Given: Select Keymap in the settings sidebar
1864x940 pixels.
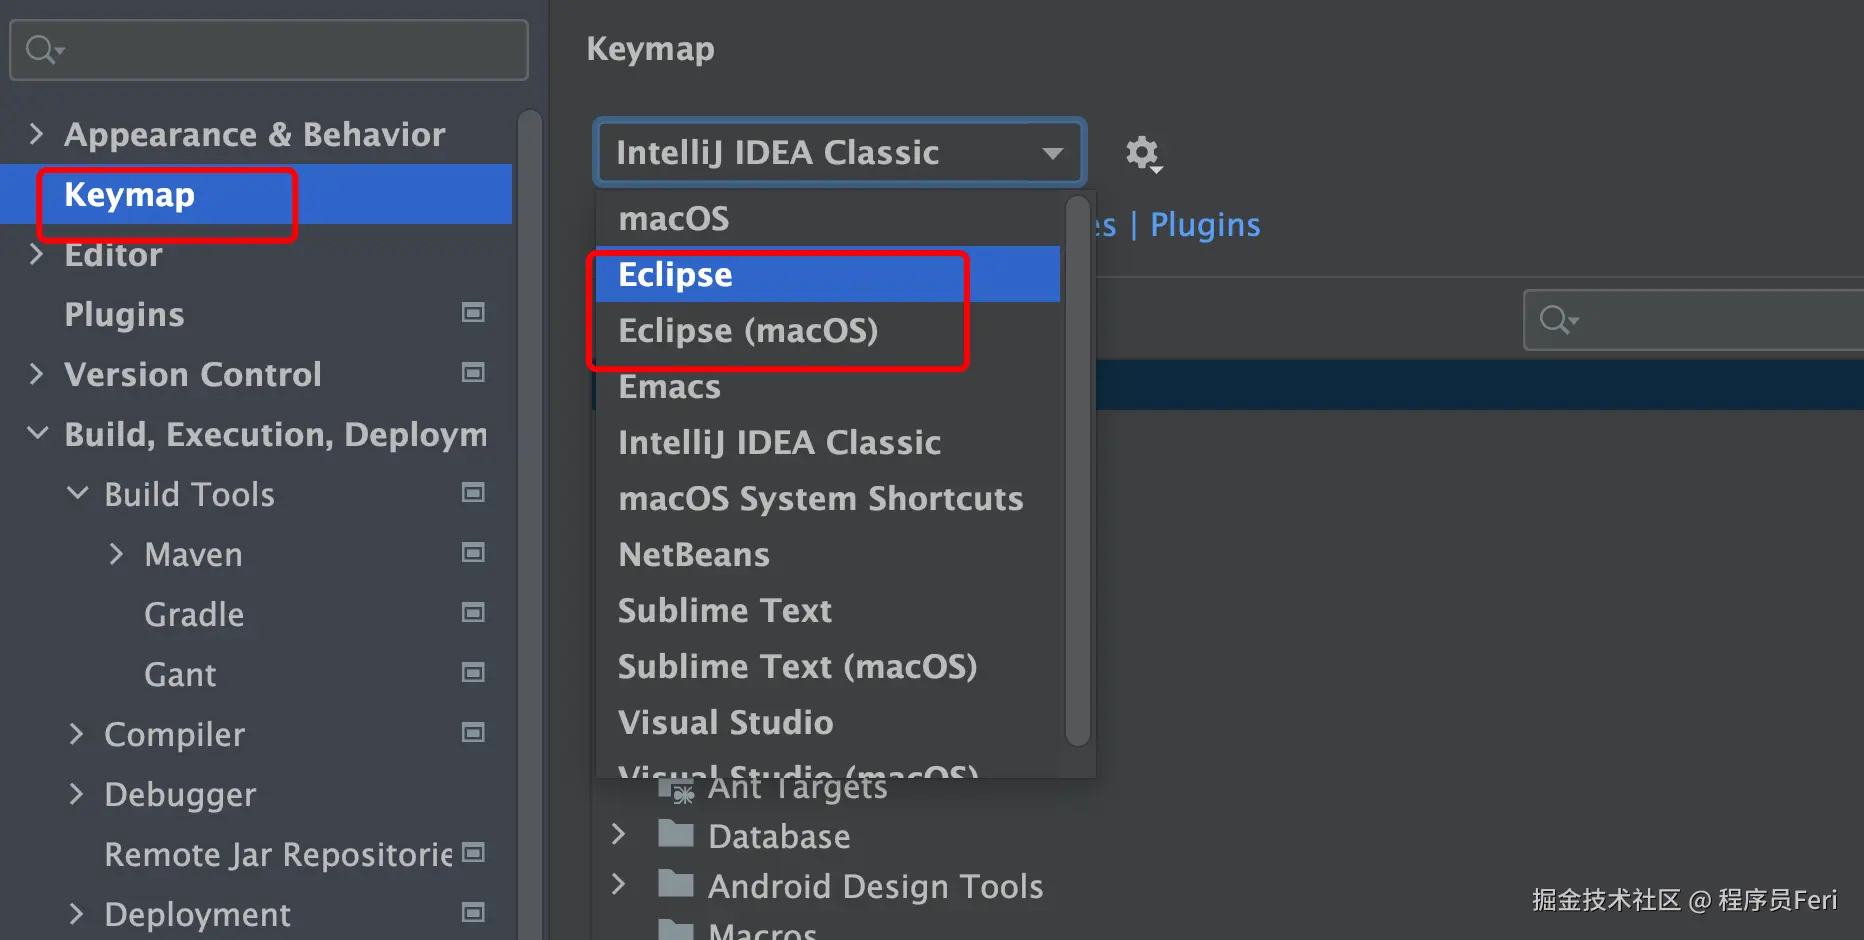Looking at the screenshot, I should tap(130, 195).
